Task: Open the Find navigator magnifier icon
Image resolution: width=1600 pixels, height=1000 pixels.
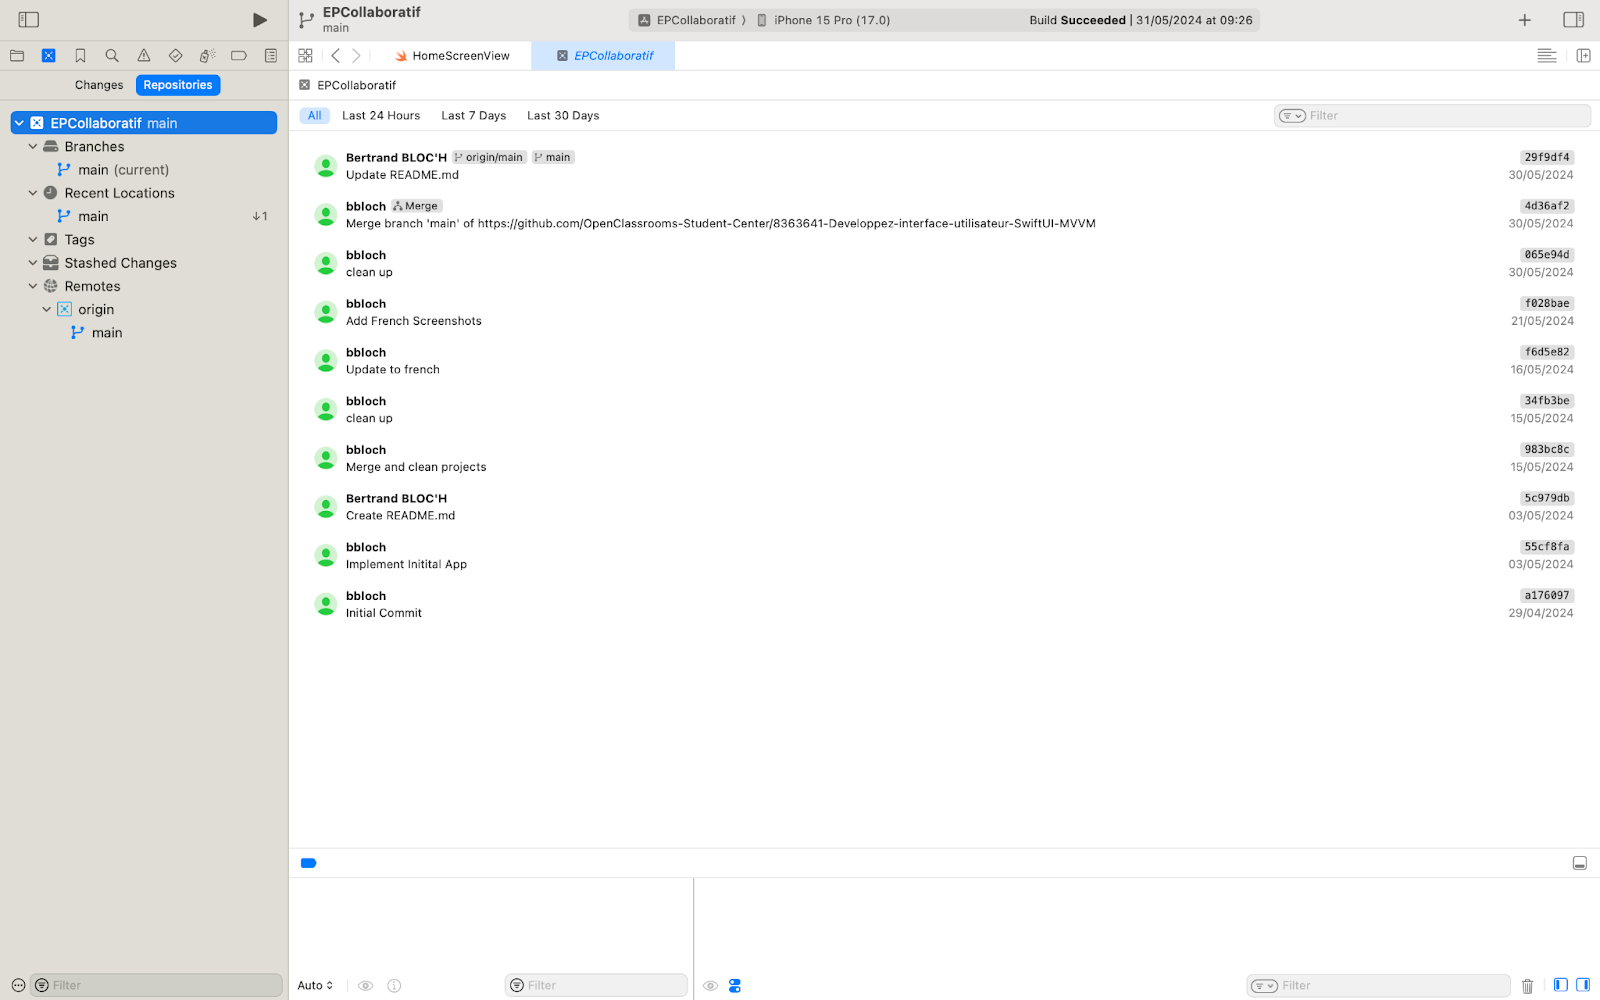Action: click(112, 56)
